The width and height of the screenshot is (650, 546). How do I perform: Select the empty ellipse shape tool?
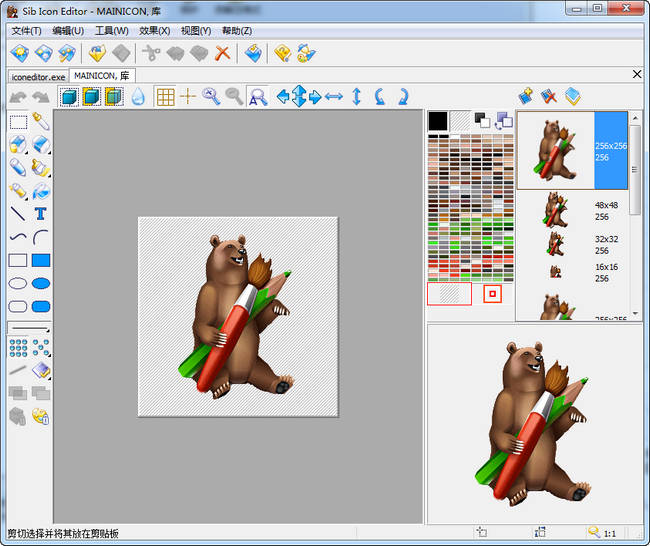tap(18, 284)
